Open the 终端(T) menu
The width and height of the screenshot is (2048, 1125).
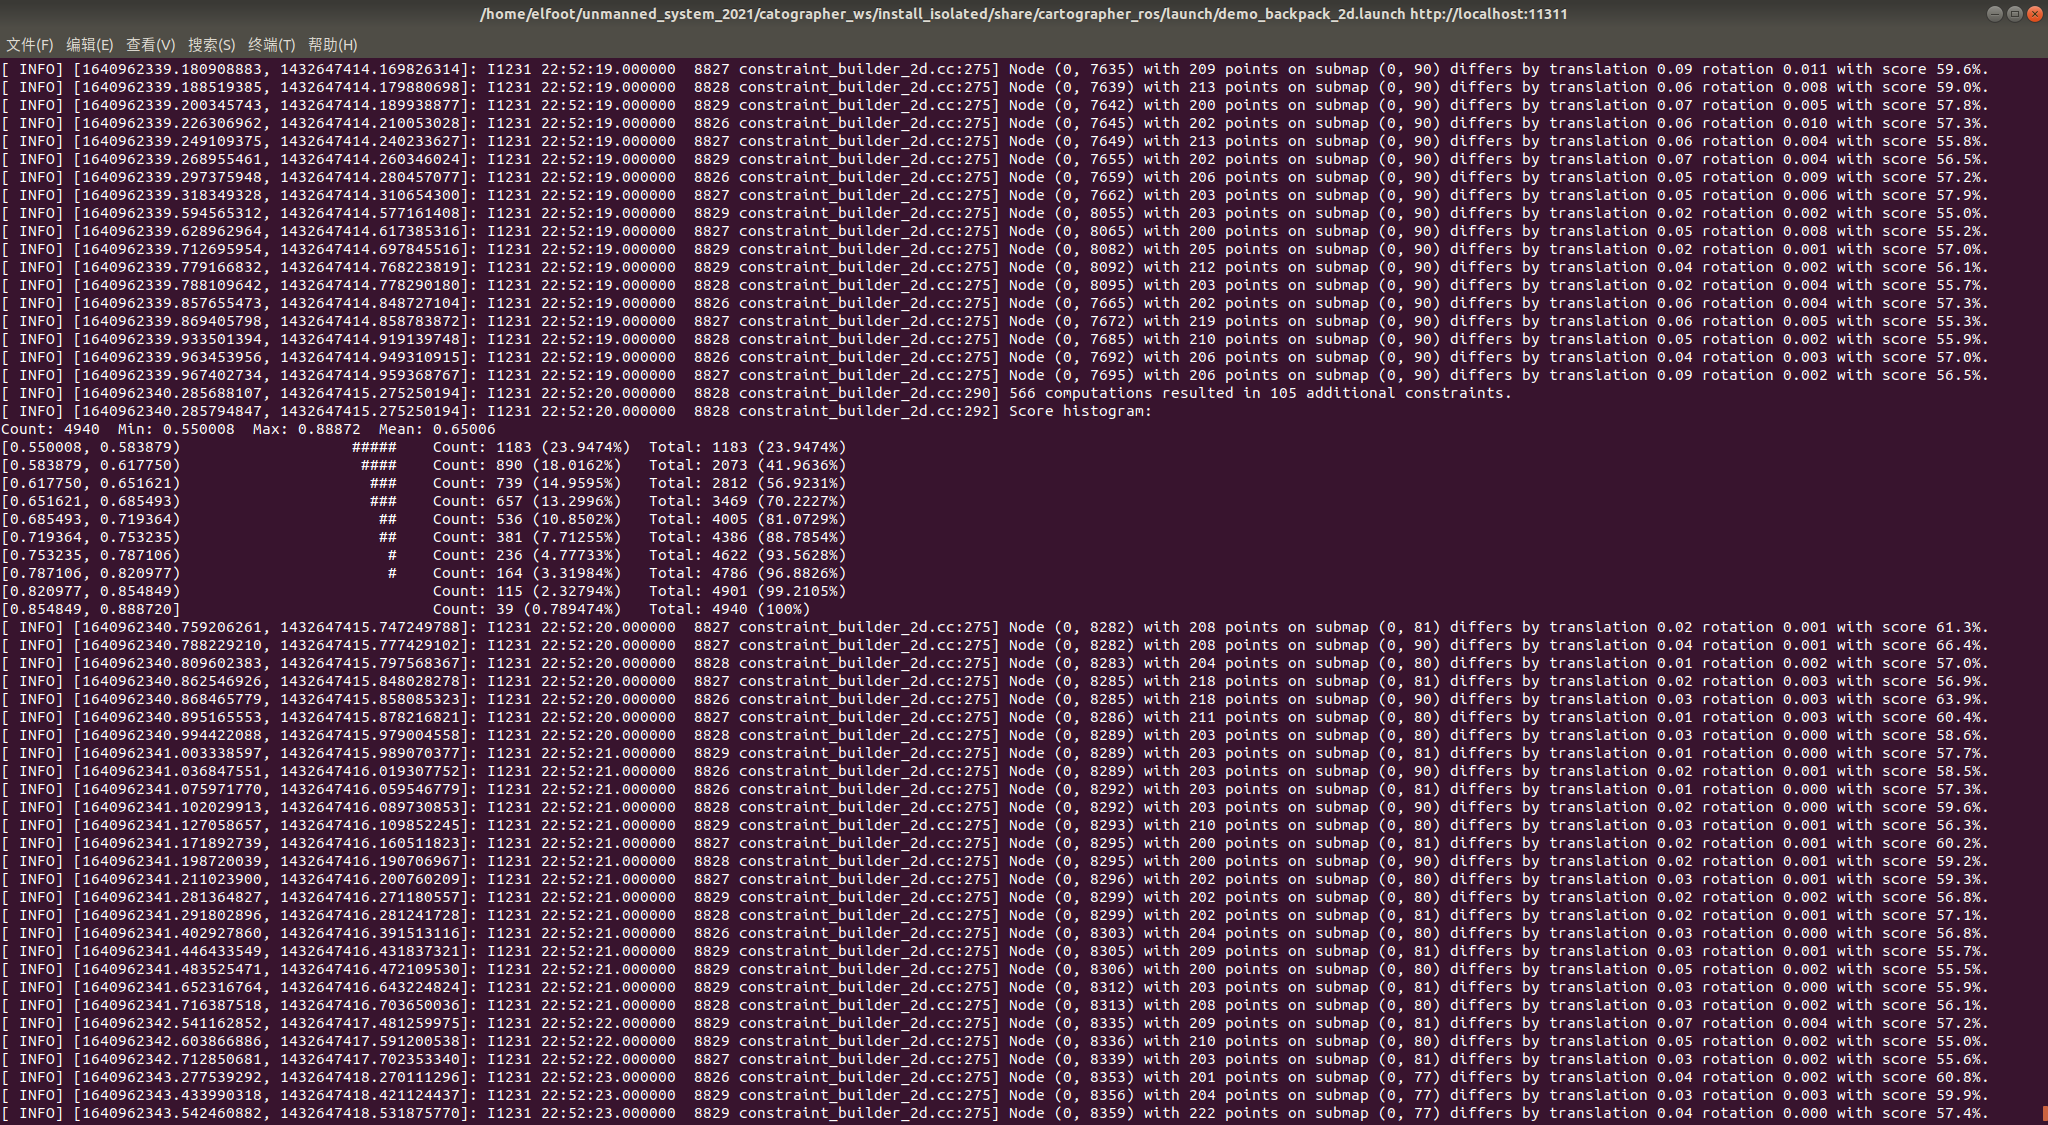271,44
